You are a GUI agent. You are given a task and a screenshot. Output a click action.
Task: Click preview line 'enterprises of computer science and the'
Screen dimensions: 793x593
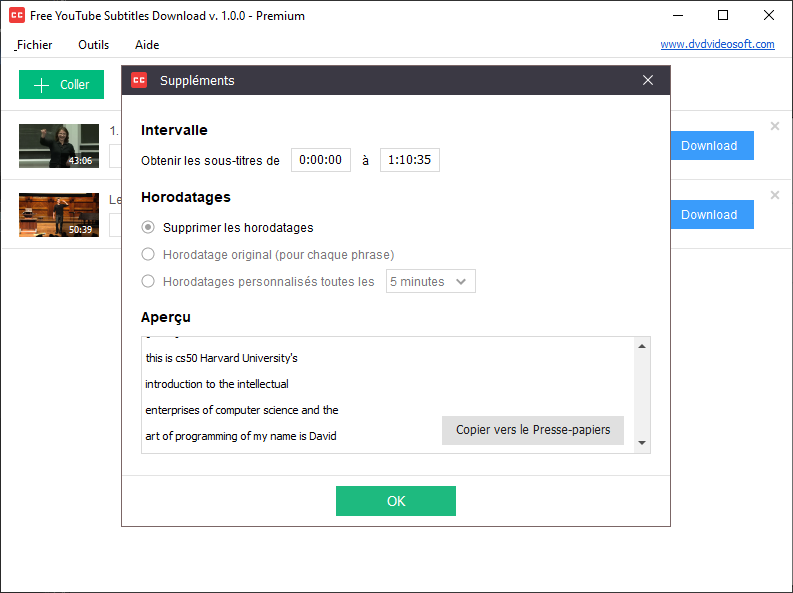click(242, 410)
